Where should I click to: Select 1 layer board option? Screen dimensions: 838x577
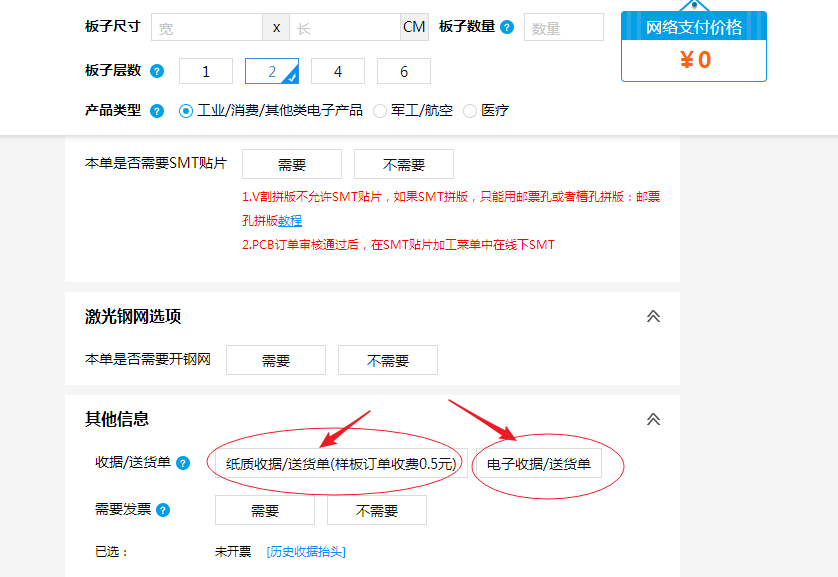(x=206, y=71)
